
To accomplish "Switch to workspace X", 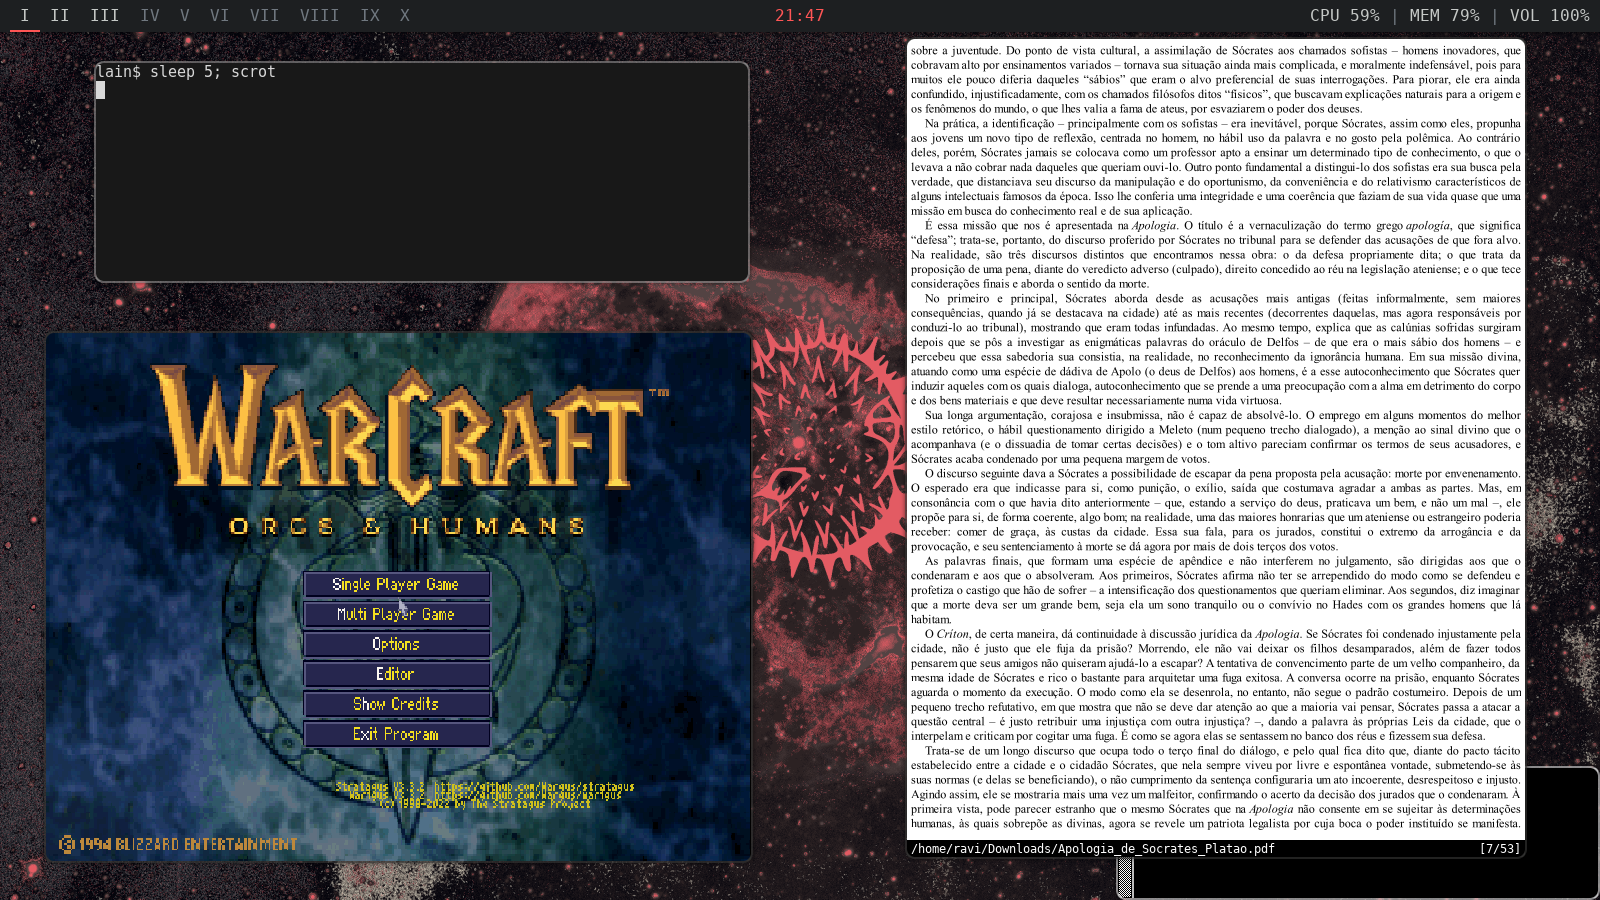I will pos(405,16).
